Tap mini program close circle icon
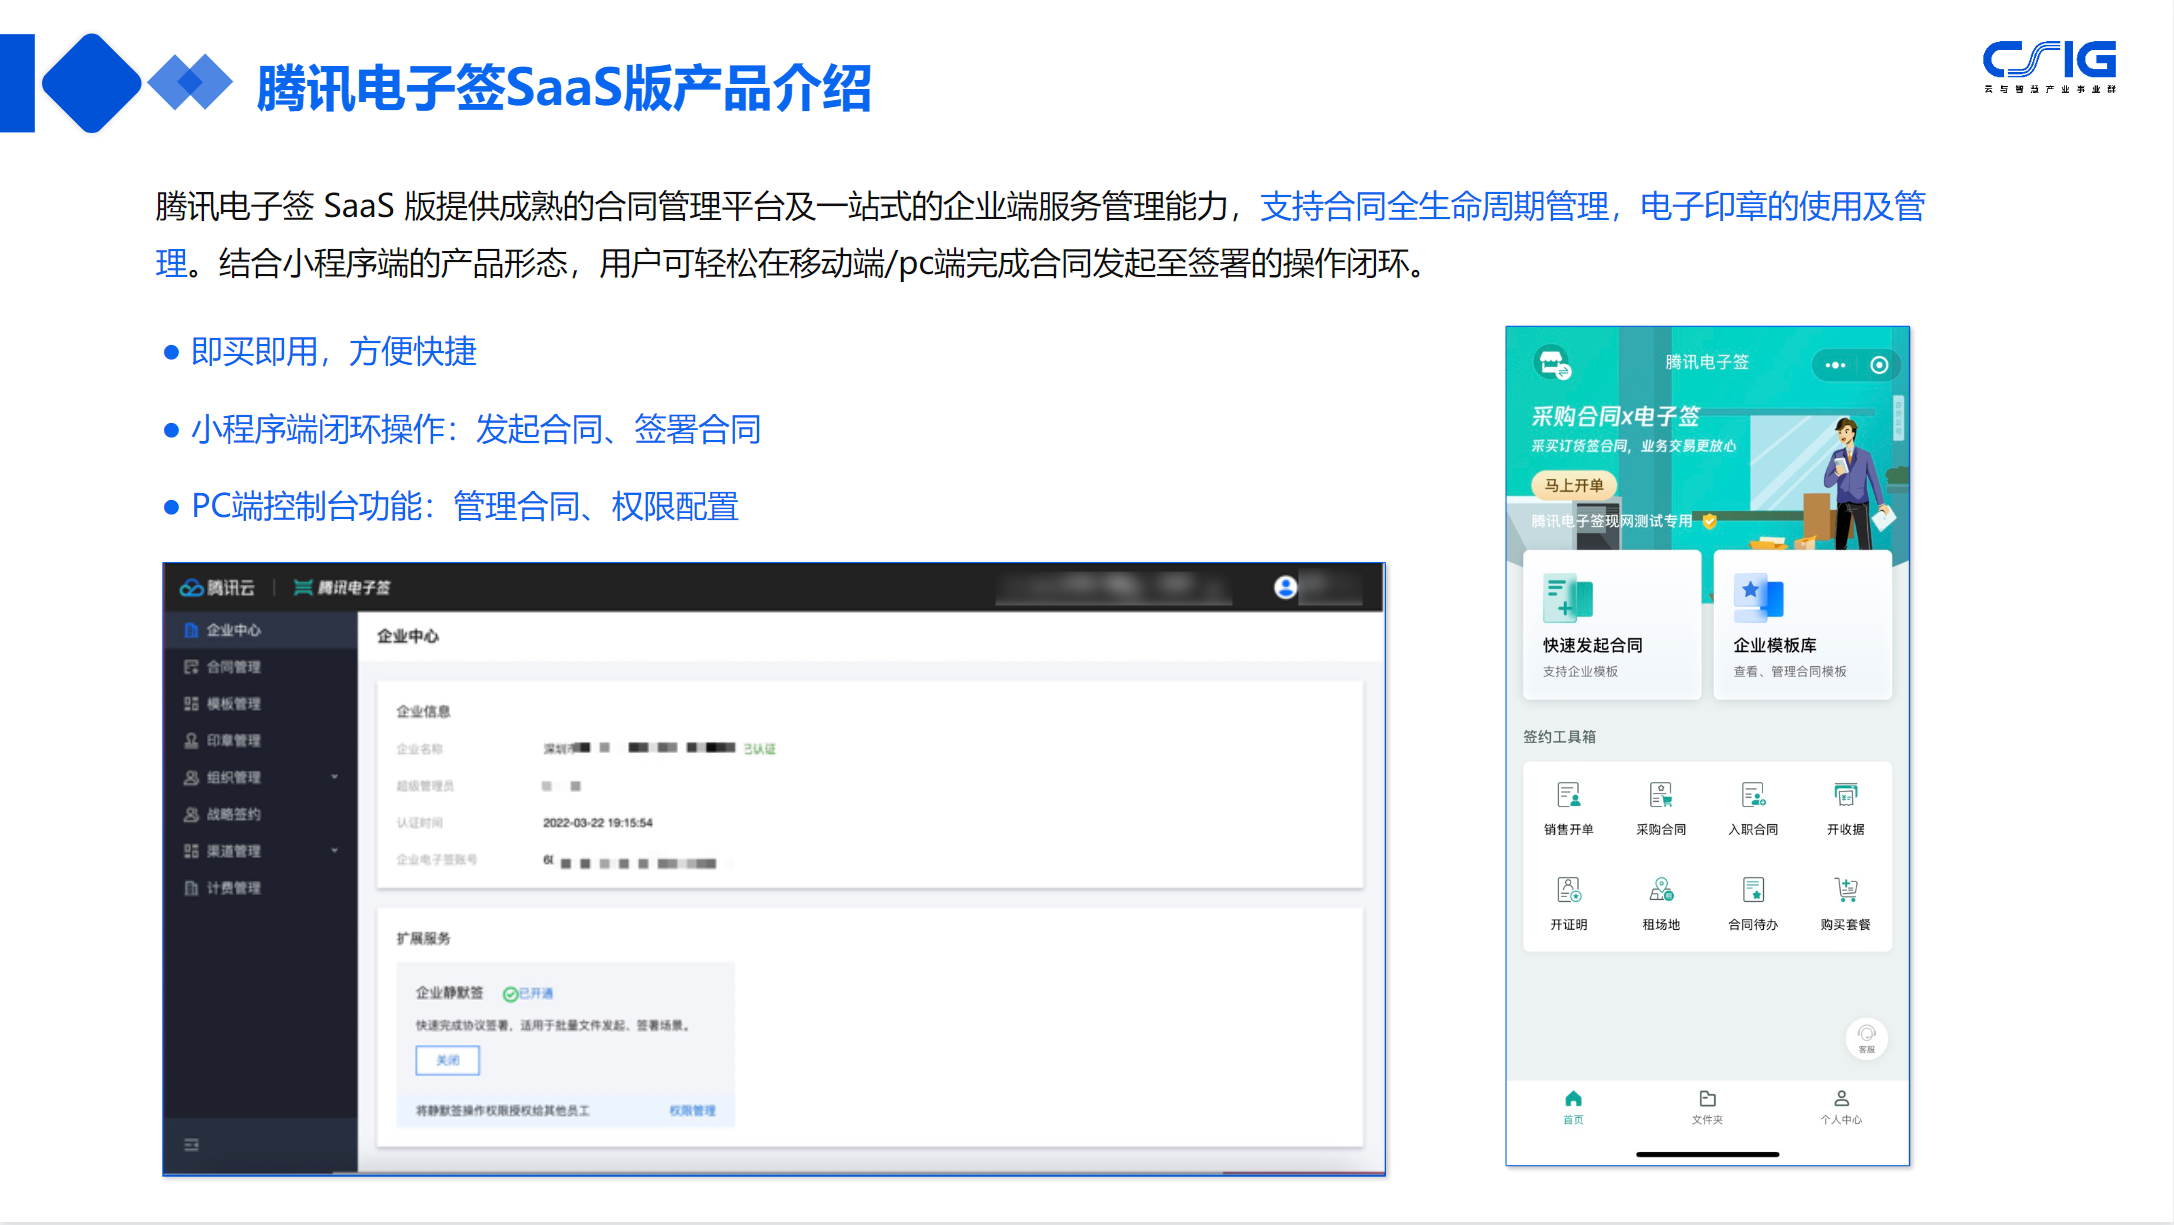The image size is (2174, 1225). click(1879, 365)
